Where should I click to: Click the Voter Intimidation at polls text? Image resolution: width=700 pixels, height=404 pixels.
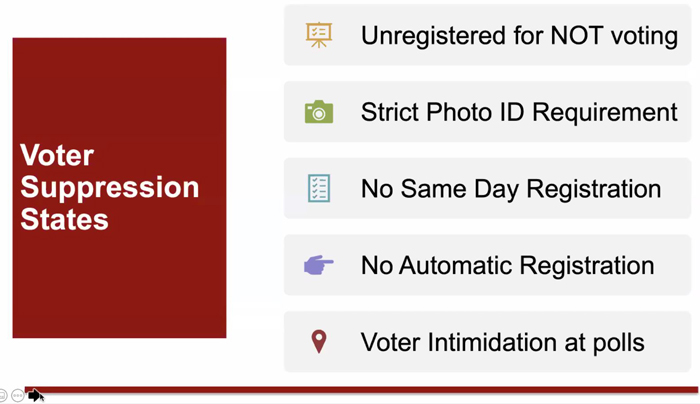[502, 342]
